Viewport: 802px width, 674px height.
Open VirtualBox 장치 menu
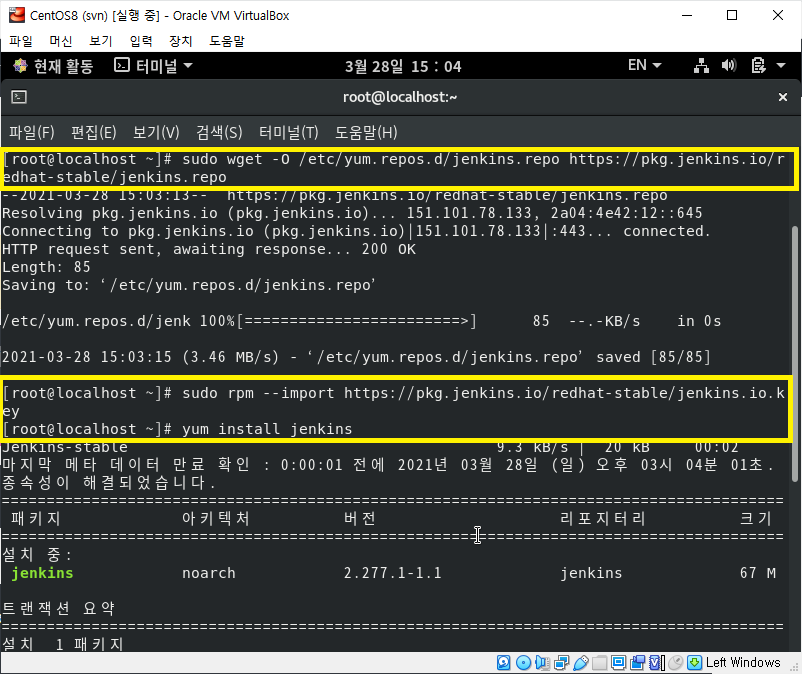coord(181,41)
